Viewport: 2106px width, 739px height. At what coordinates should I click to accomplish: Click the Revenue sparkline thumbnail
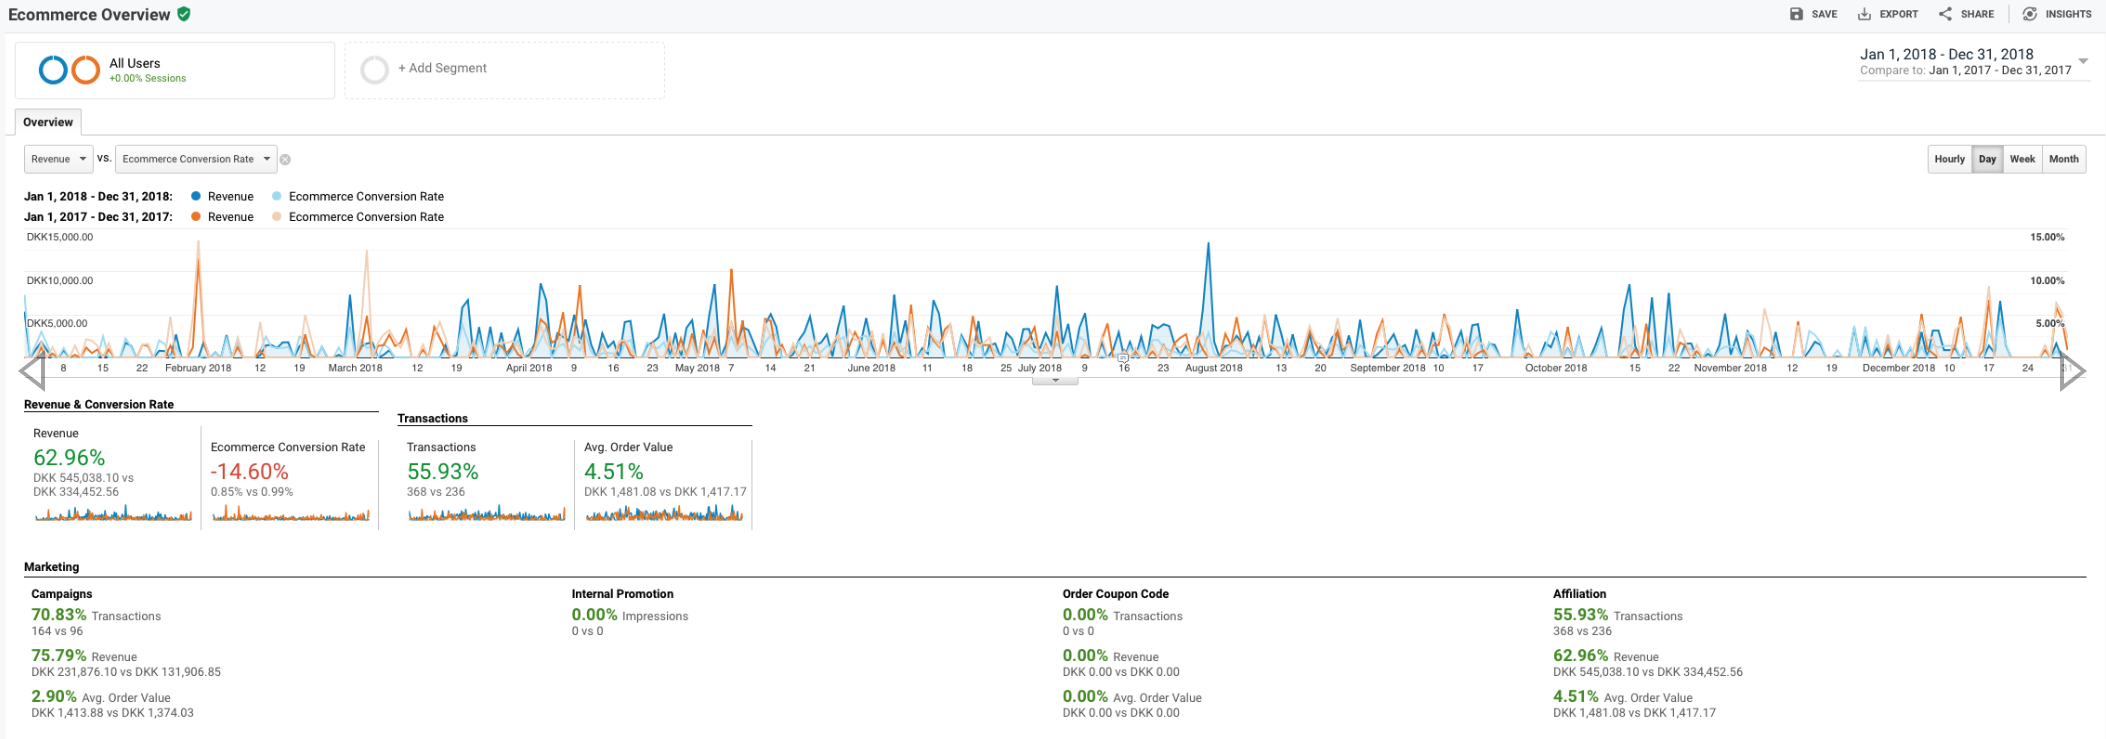click(x=113, y=514)
